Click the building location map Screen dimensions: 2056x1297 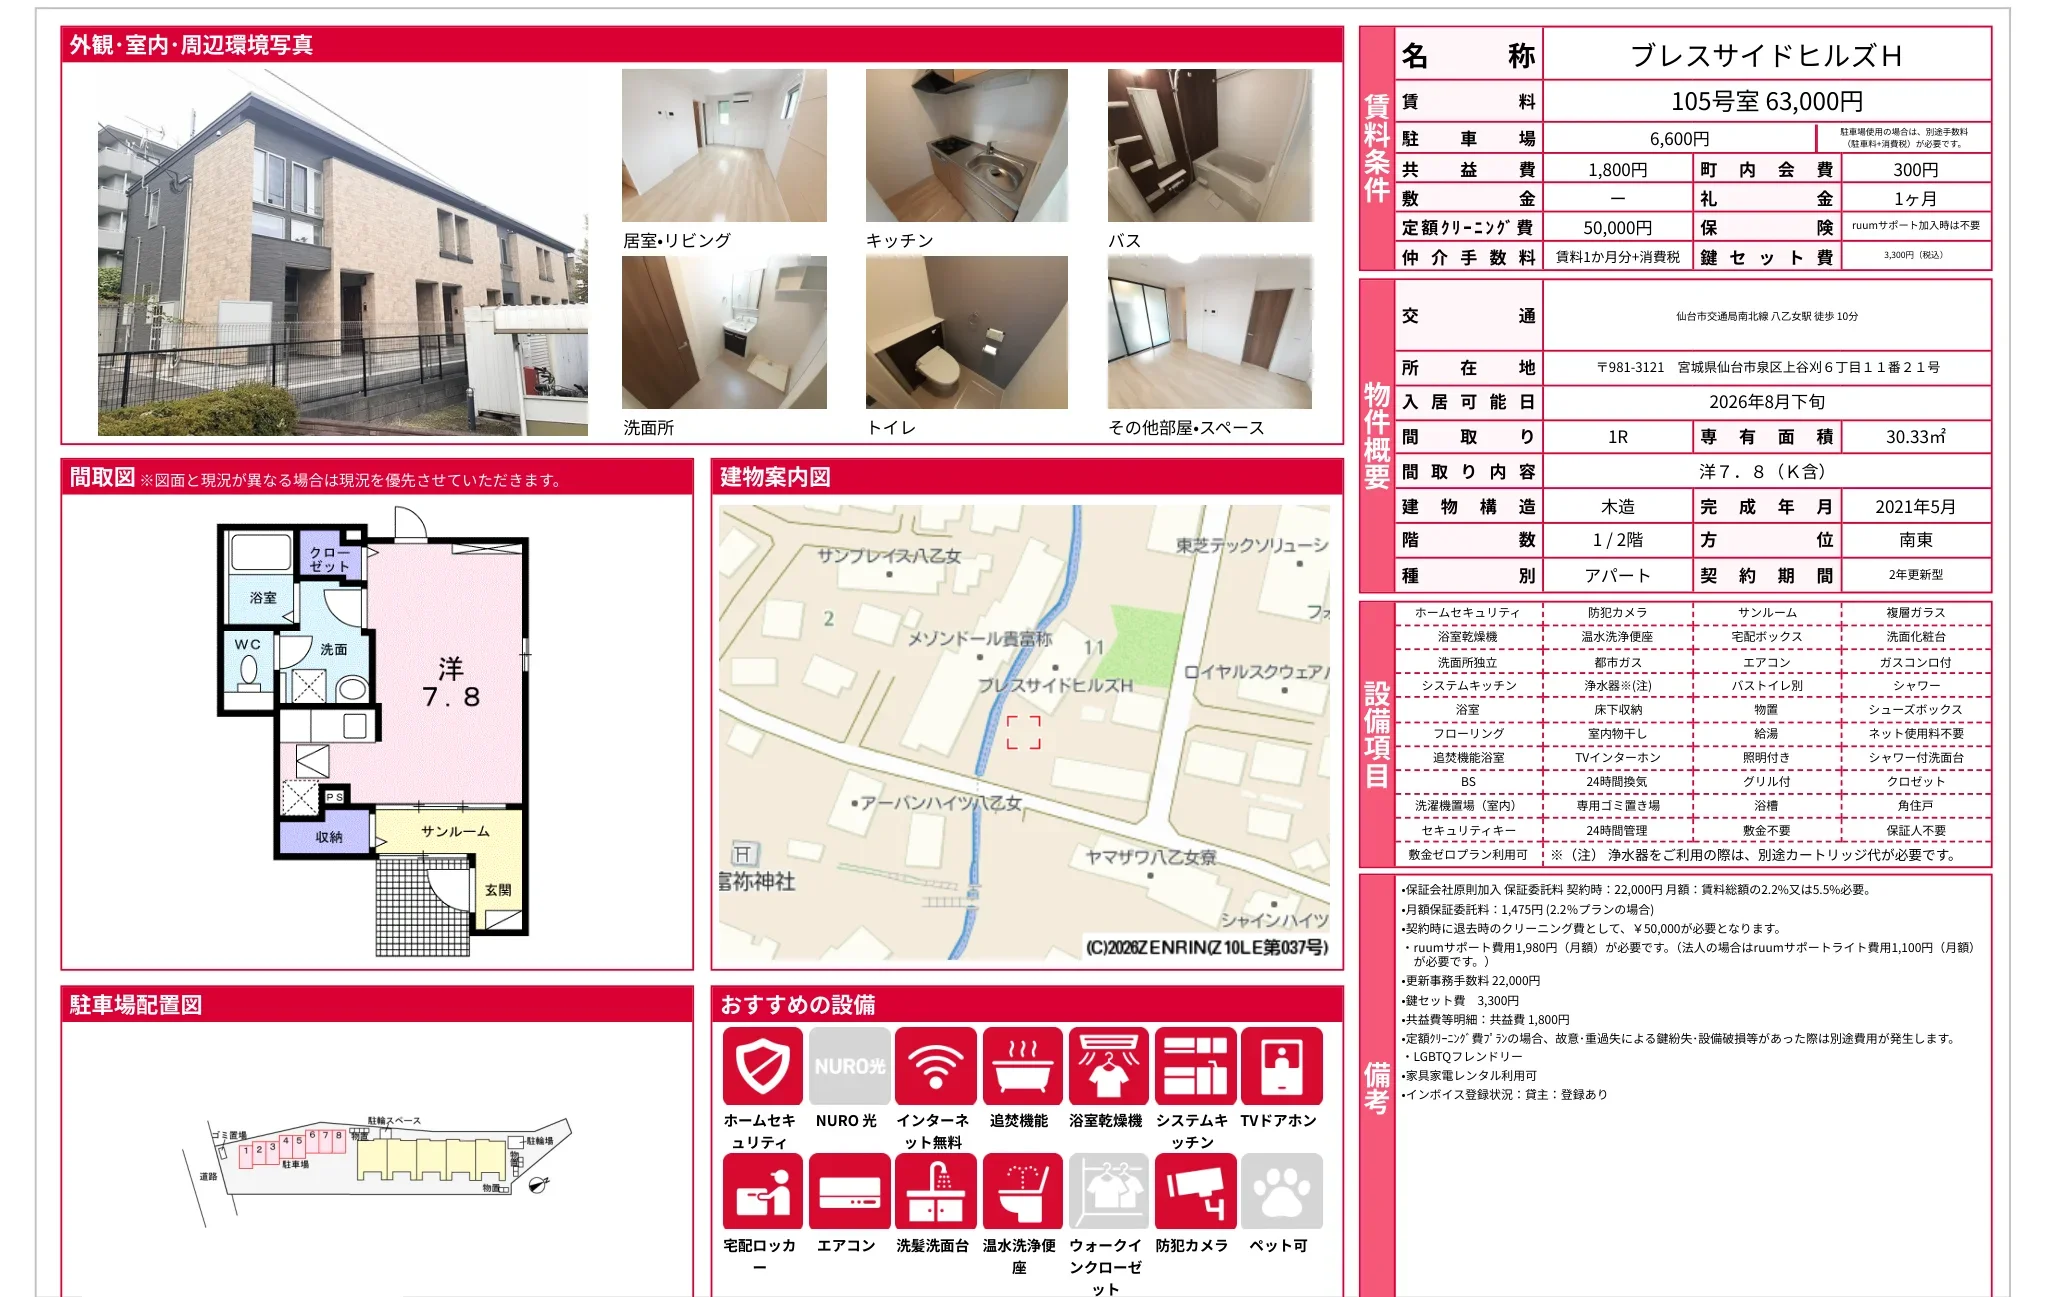(x=1025, y=733)
